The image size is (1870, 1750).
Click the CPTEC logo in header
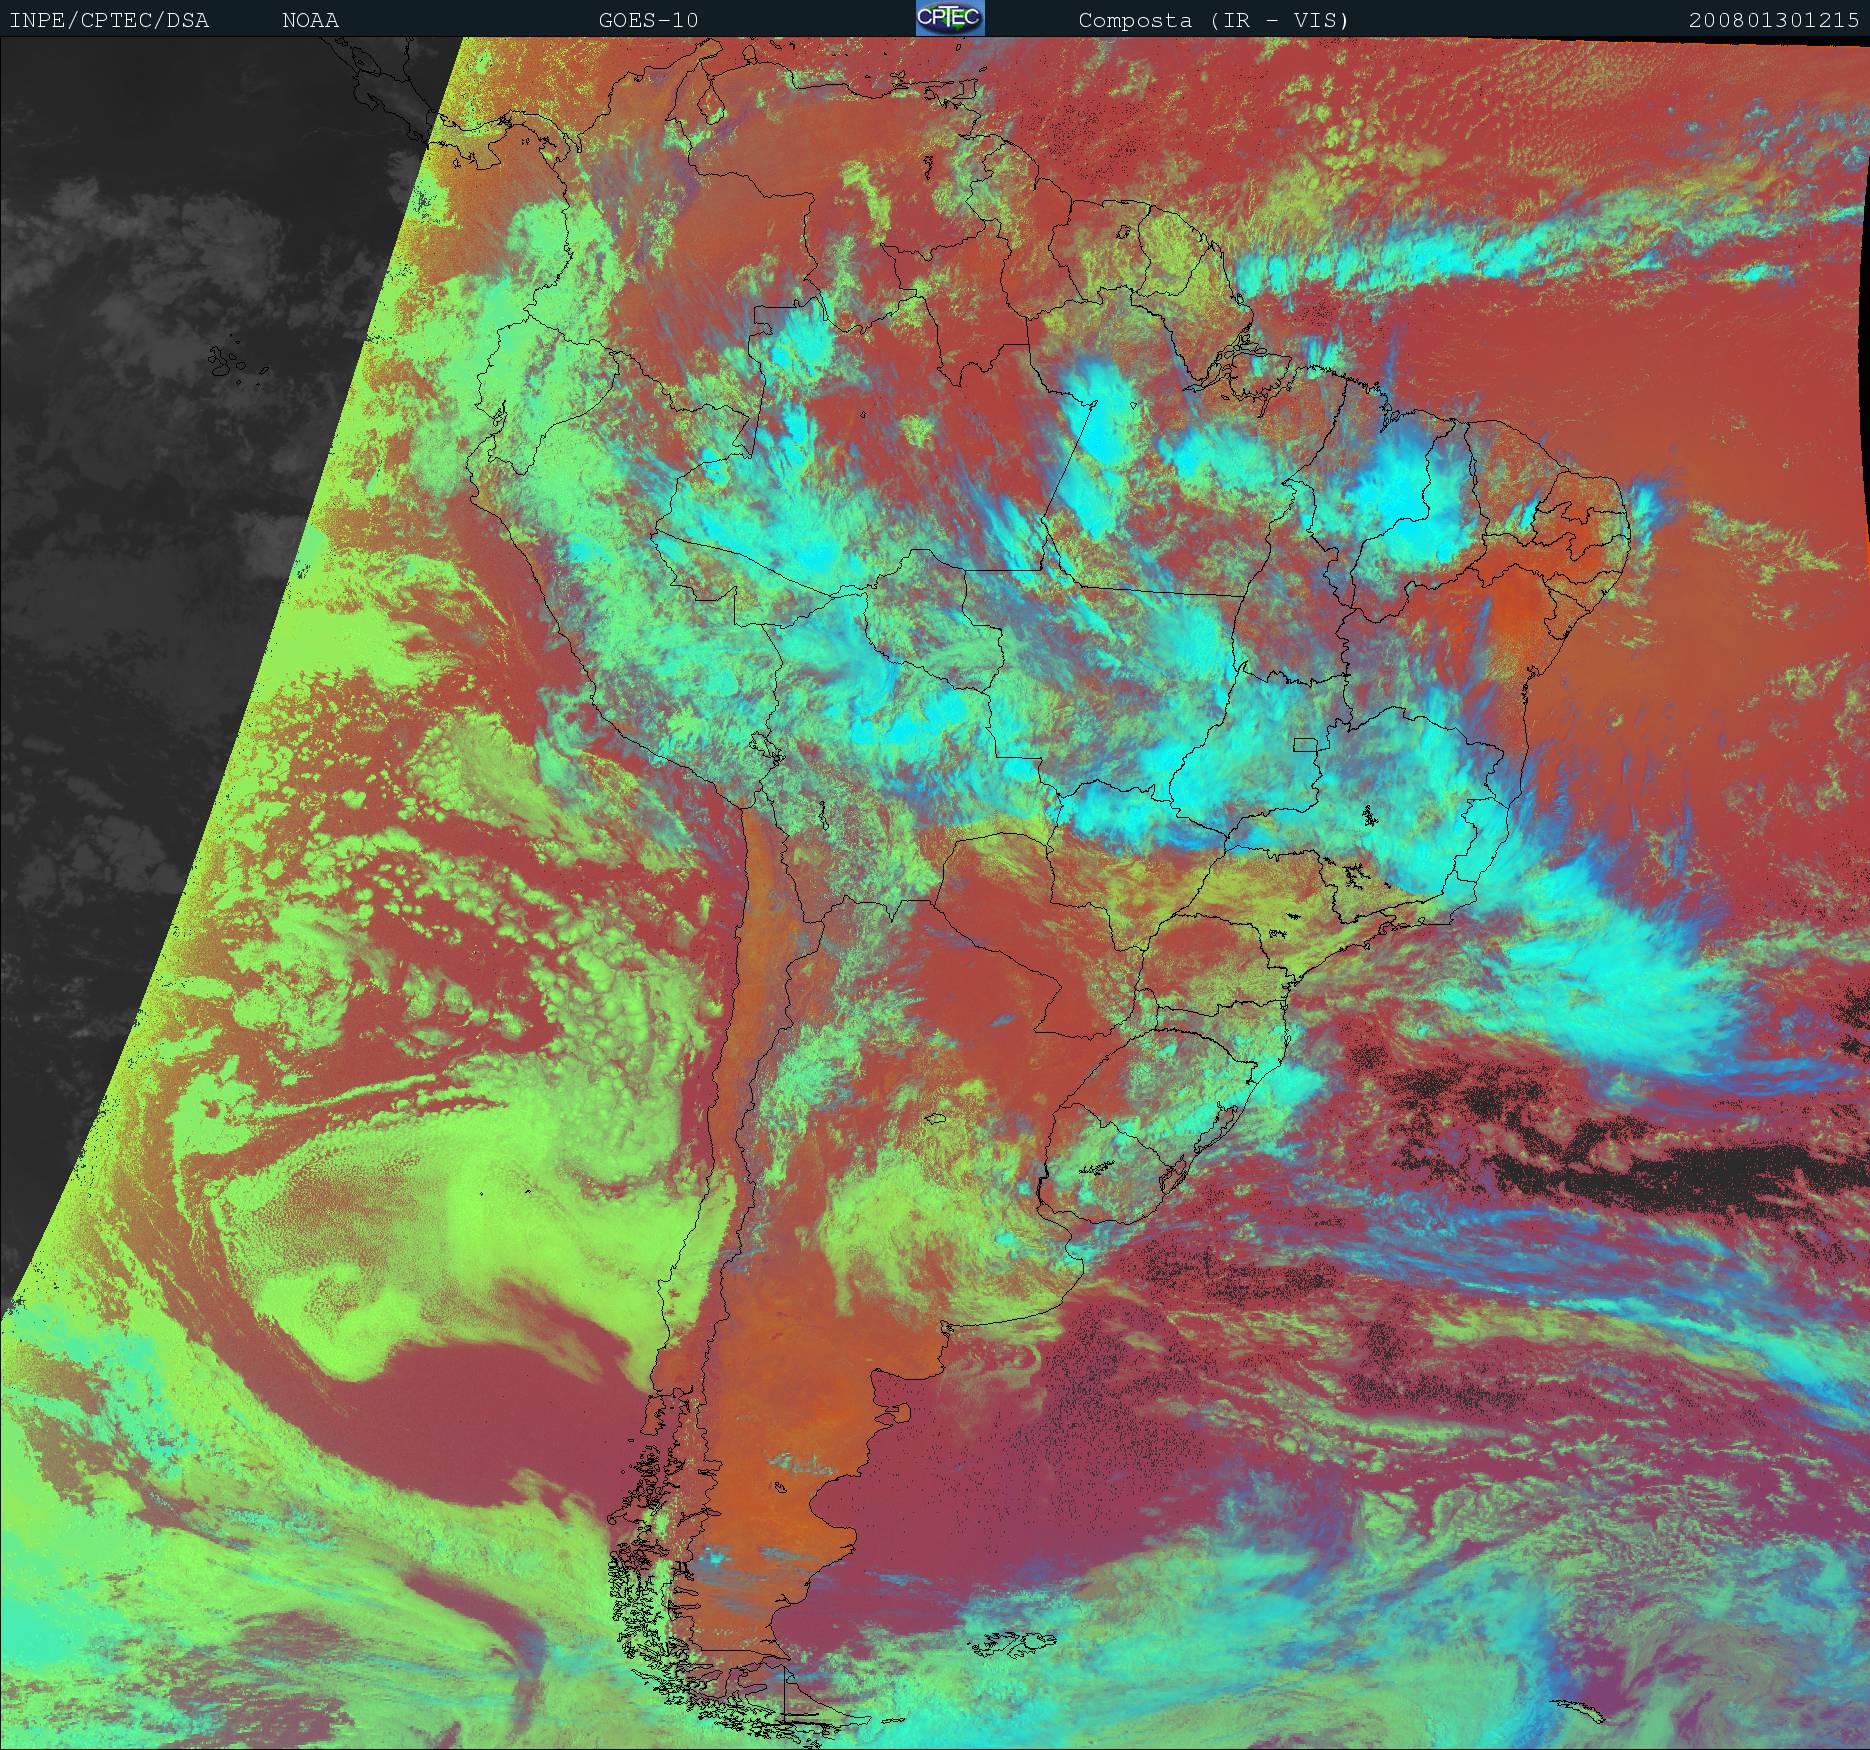click(x=950, y=18)
